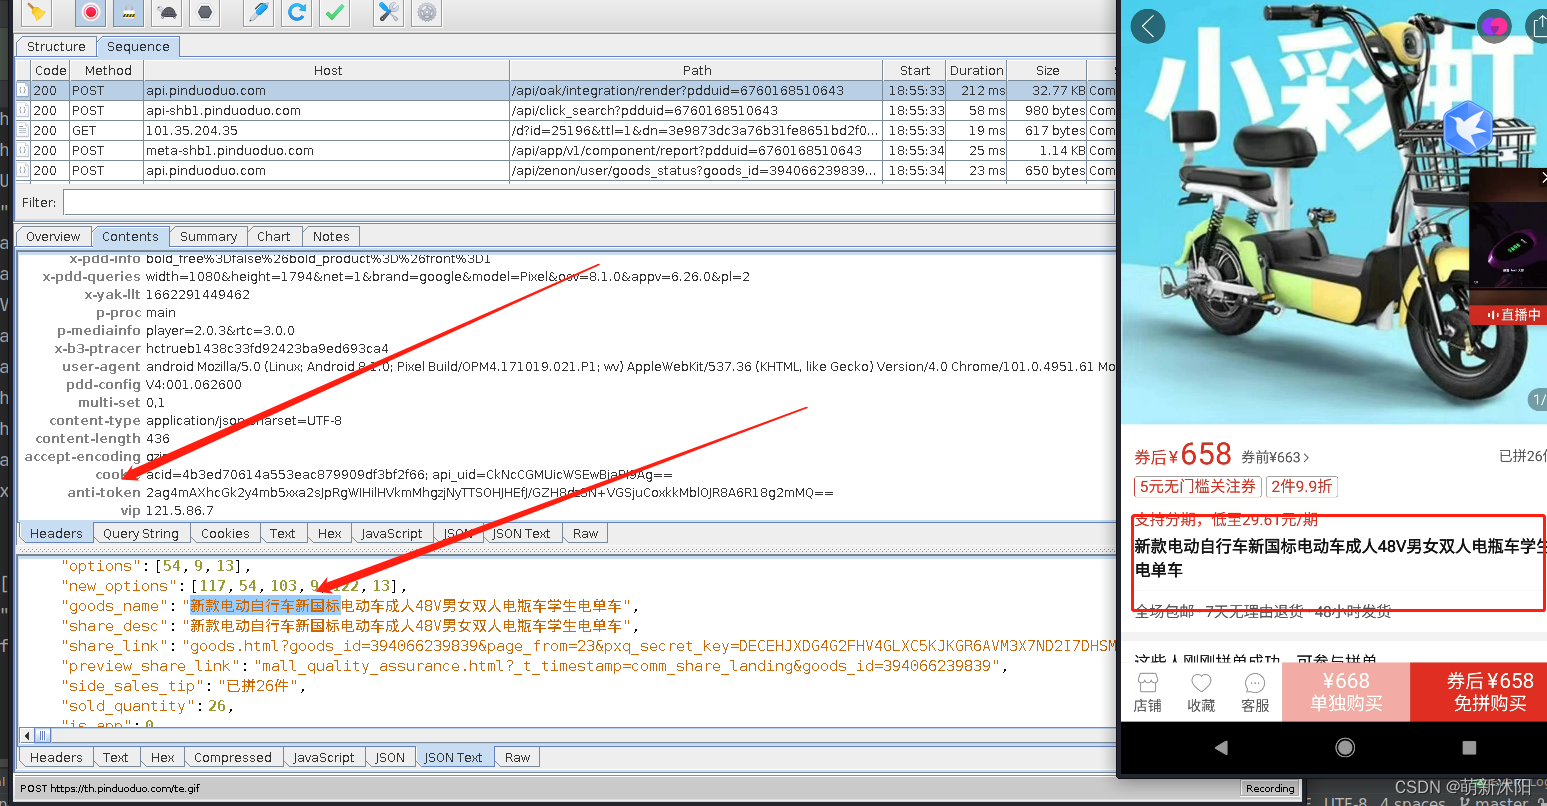Select the GET request to 101.35.204.35
Viewport: 1547px width, 806px height.
pos(565,130)
